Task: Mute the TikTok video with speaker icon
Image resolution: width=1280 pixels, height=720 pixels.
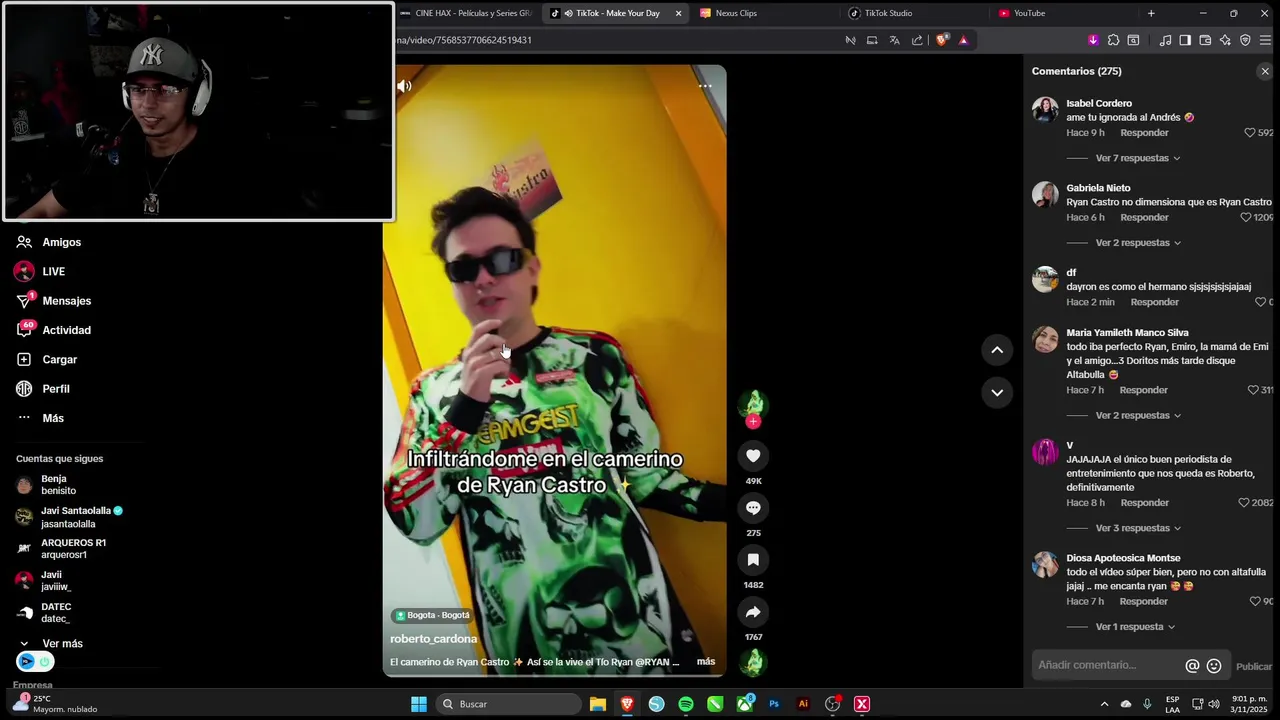Action: [x=404, y=86]
